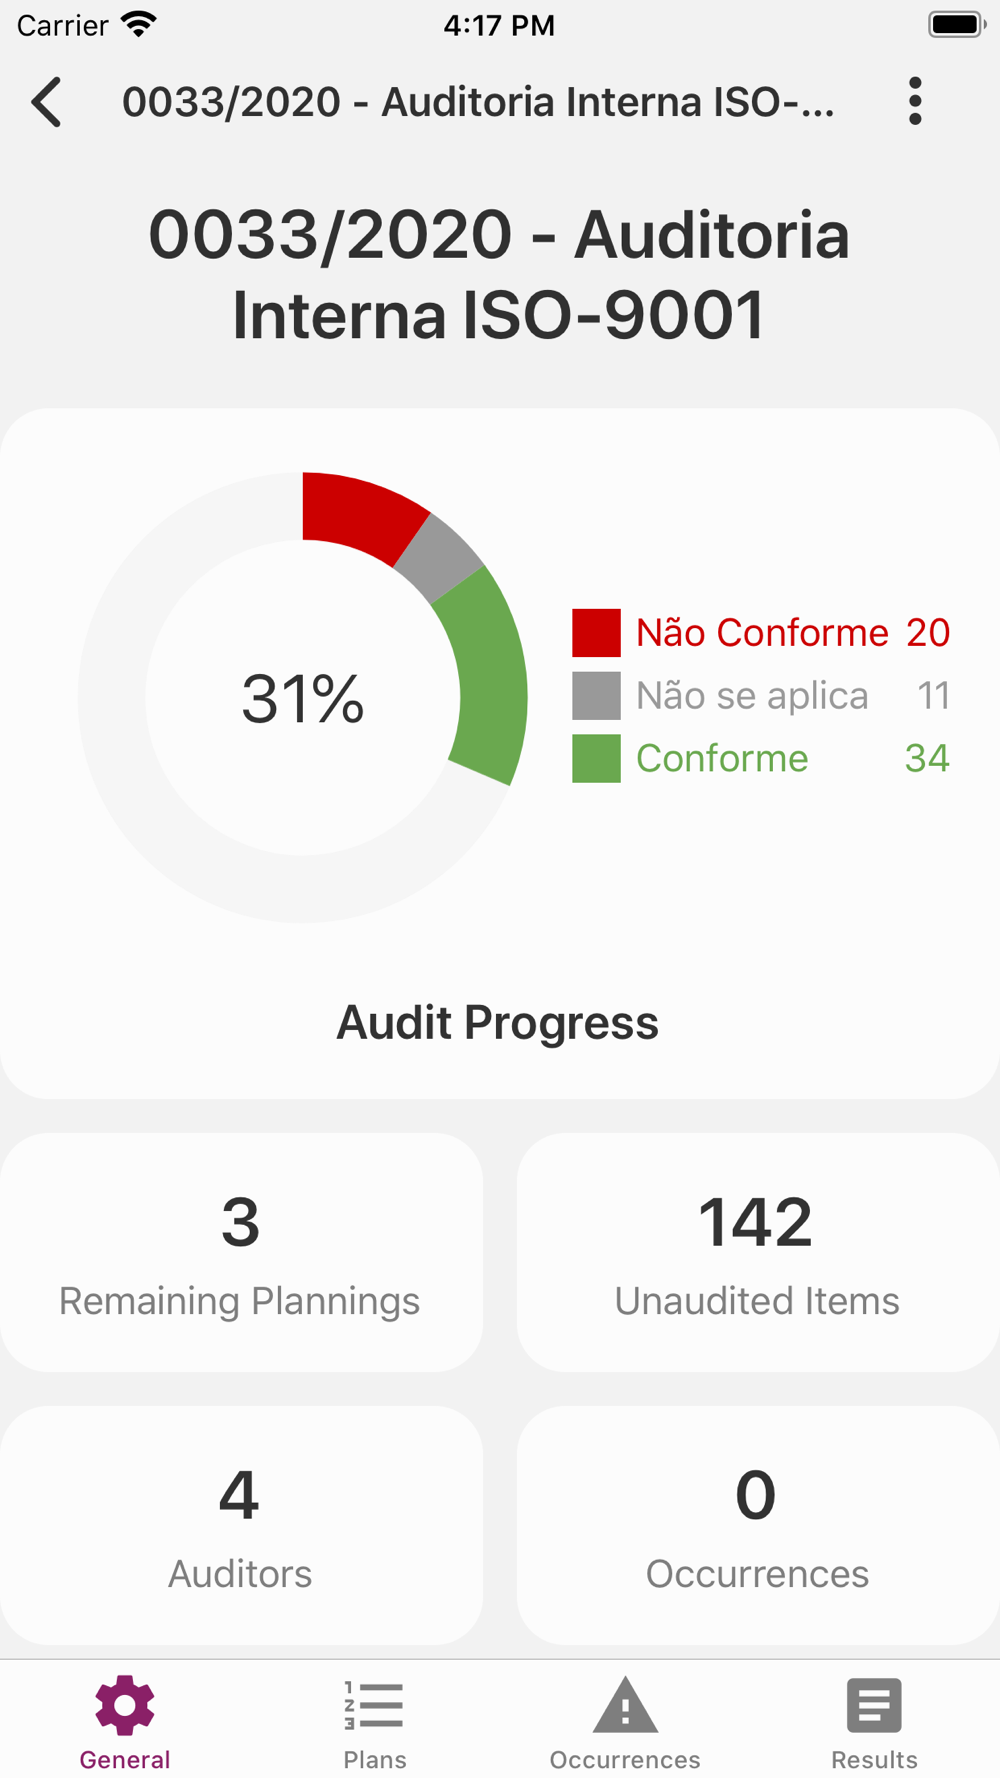Open the Remaining Plannings card
1000x1778 pixels.
(x=241, y=1252)
